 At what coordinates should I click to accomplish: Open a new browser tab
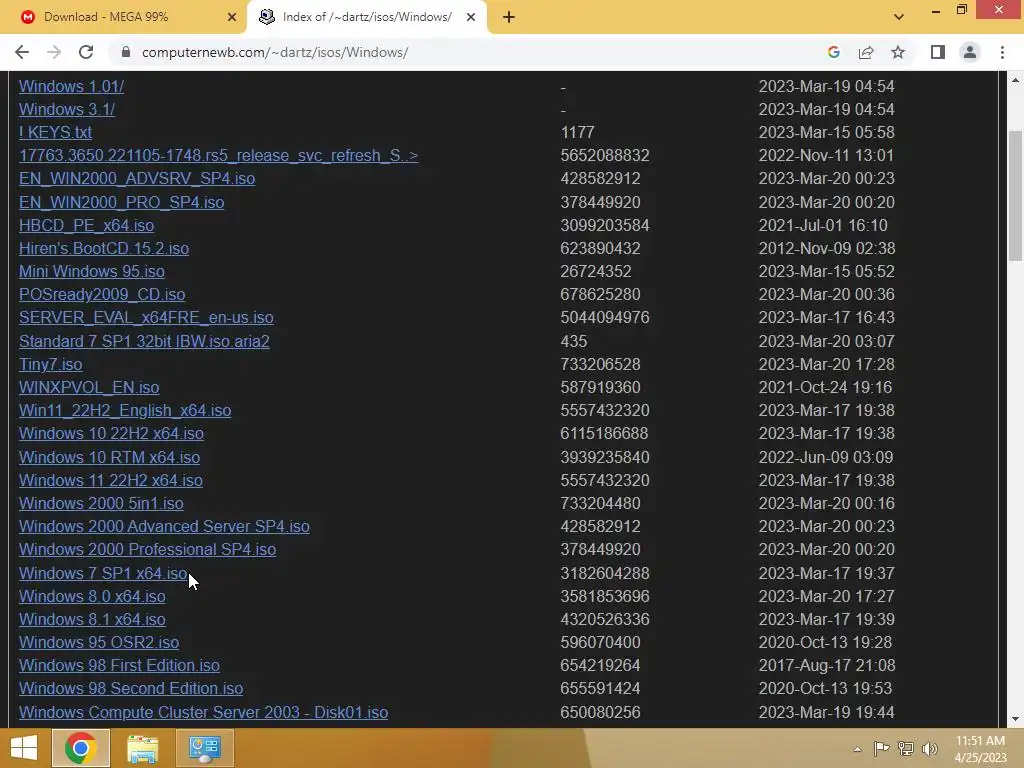(509, 17)
